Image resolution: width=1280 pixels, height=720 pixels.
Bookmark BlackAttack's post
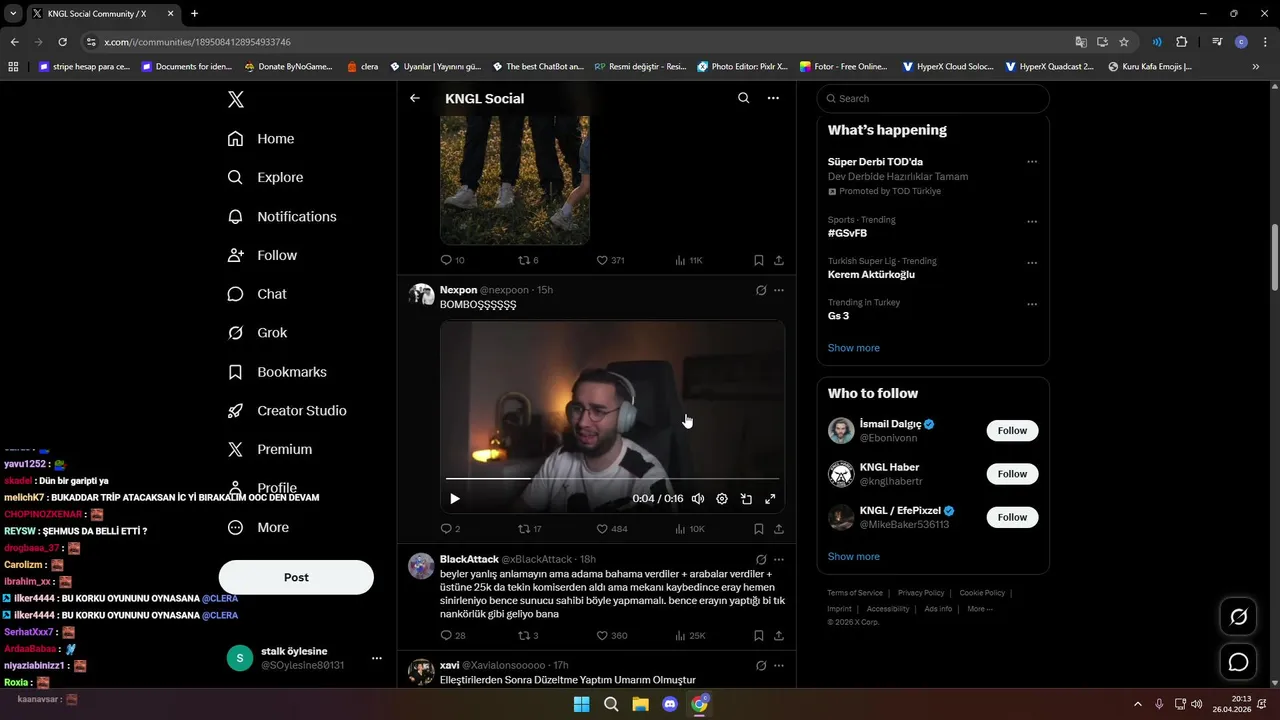pos(759,635)
